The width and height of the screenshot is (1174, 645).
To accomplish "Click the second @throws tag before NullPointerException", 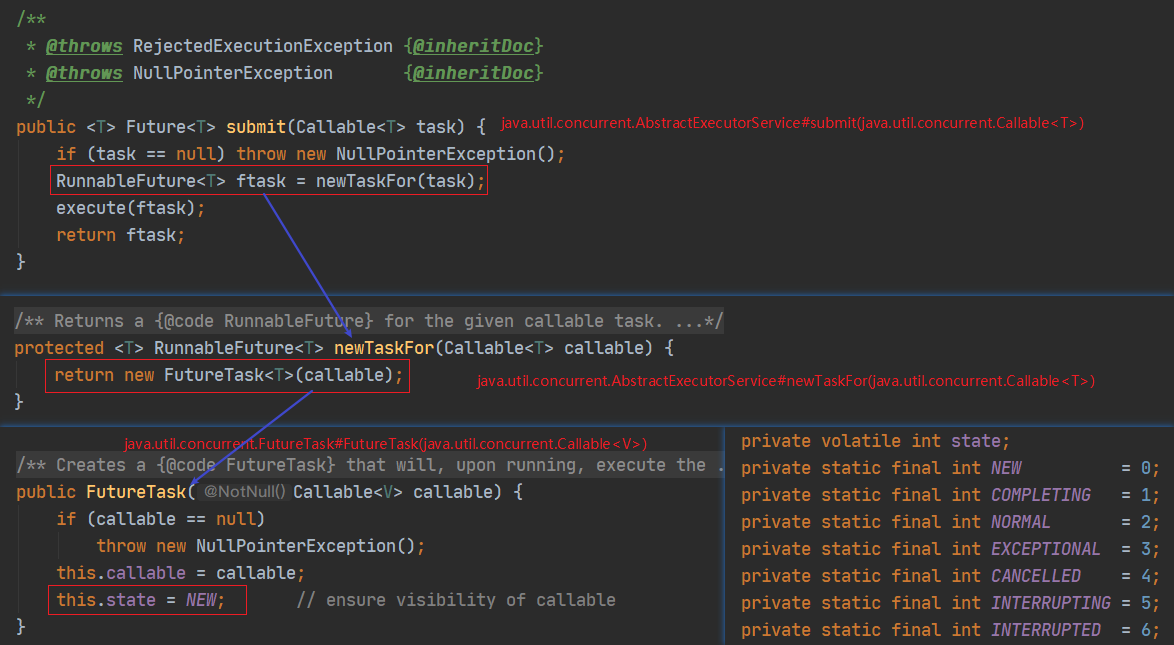I will coord(84,73).
